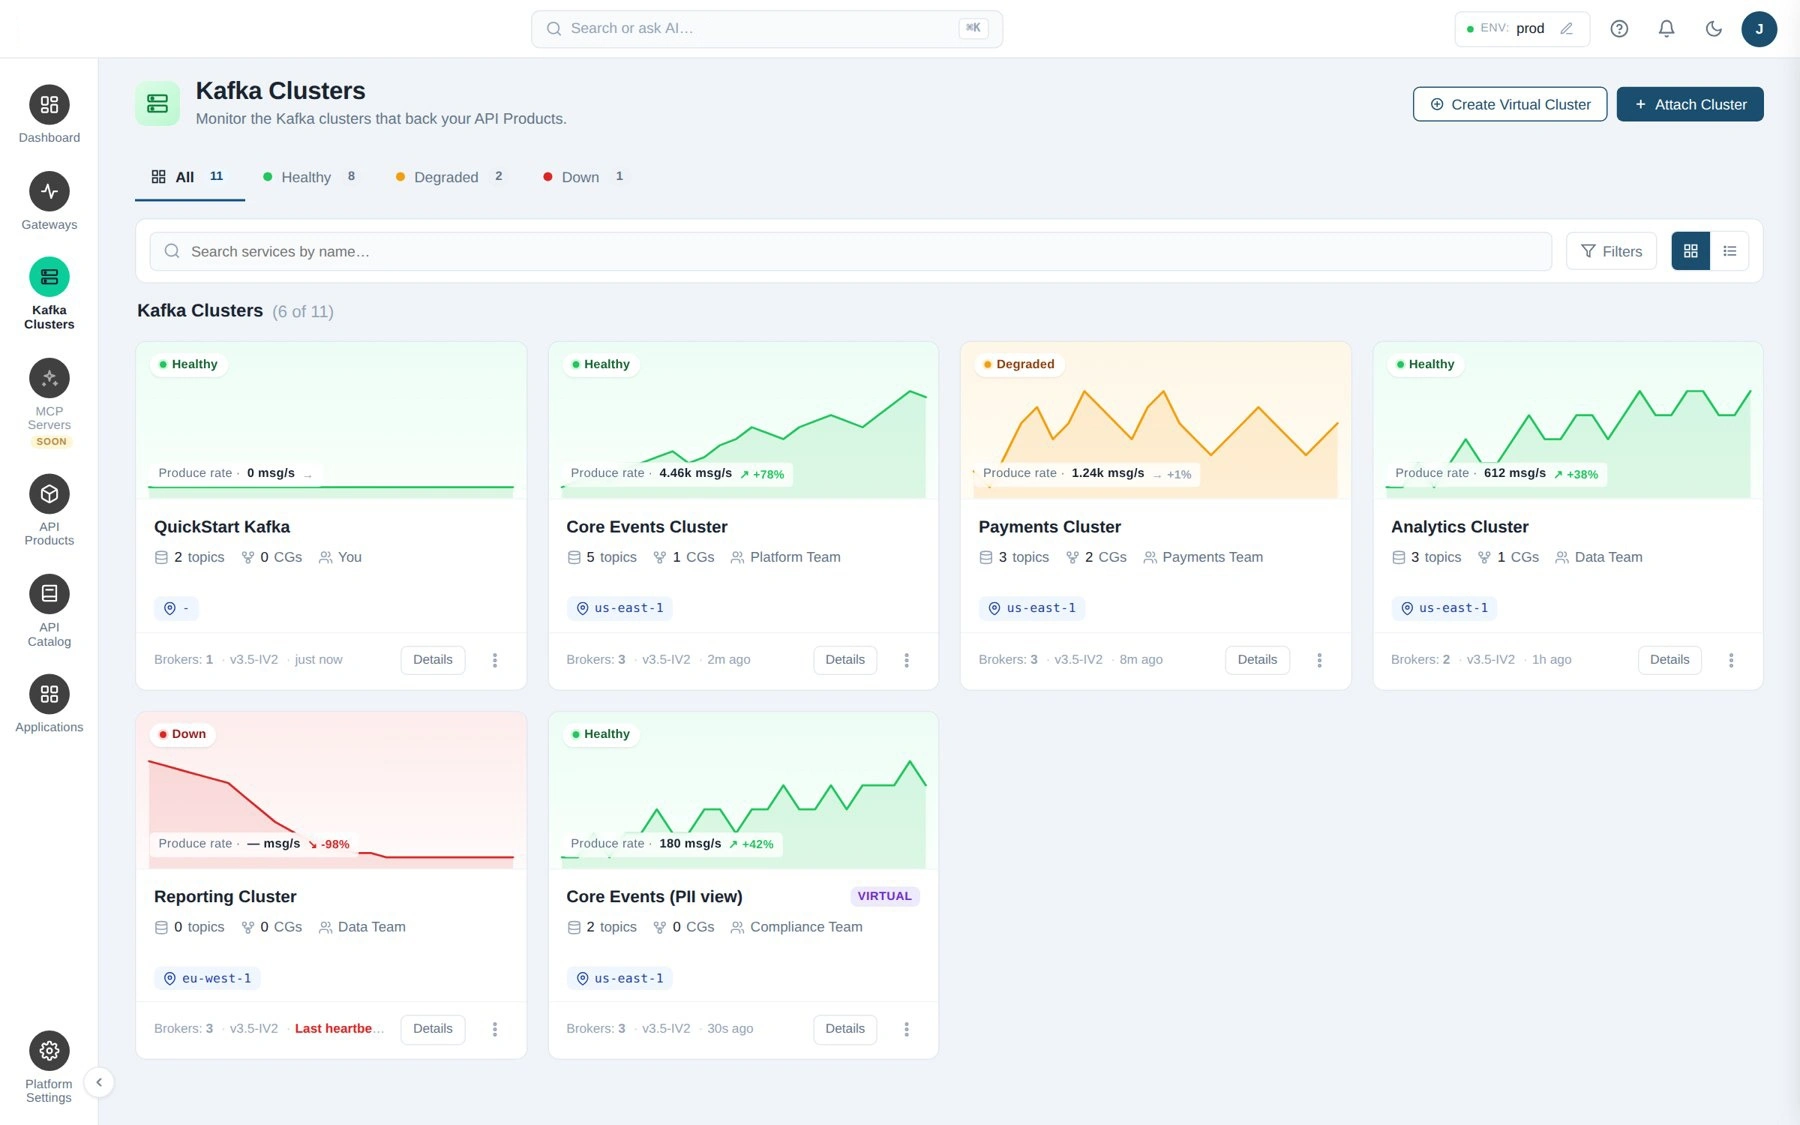The height and width of the screenshot is (1125, 1800).
Task: Open Details for Core Events Cluster
Action: (845, 660)
